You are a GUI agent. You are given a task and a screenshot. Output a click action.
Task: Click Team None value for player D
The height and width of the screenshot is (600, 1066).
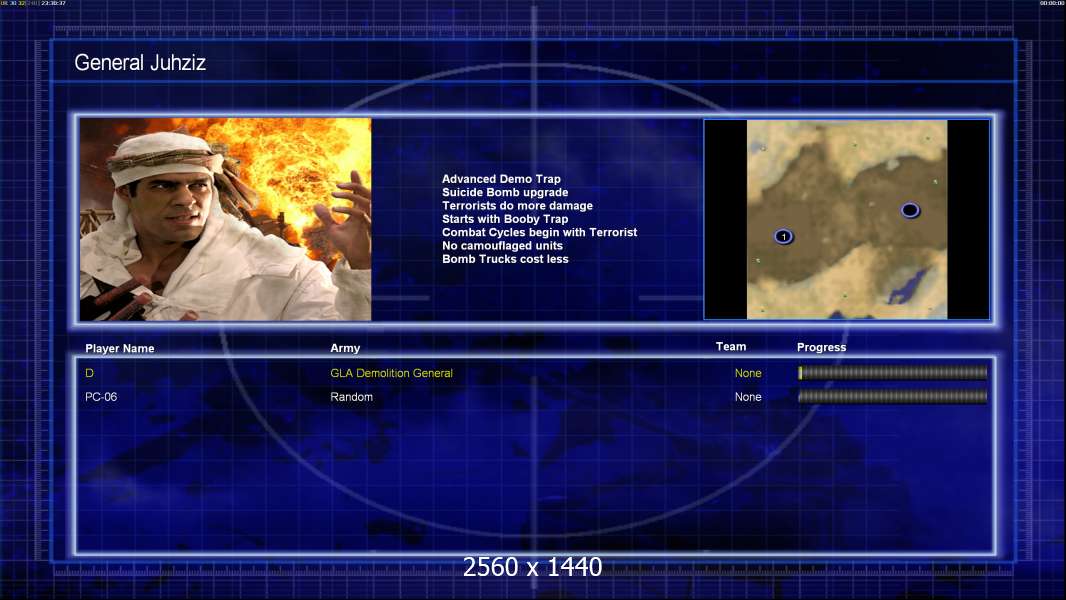(748, 373)
